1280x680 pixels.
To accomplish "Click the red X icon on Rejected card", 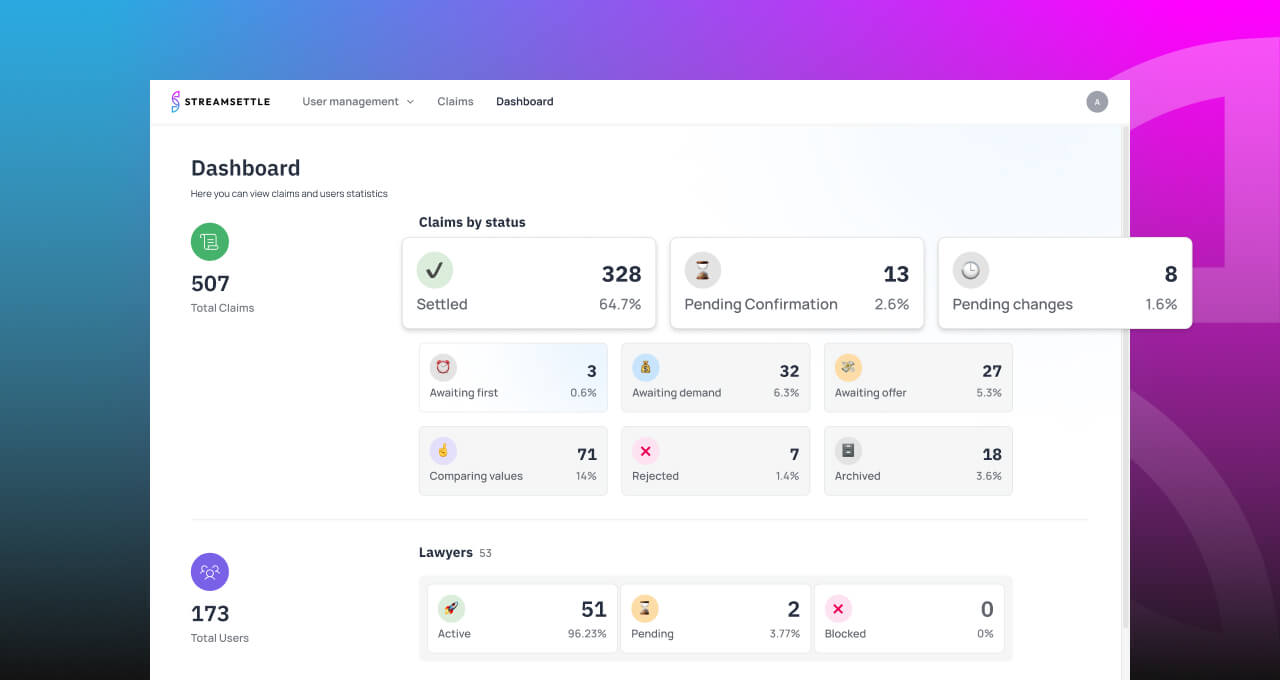I will (x=646, y=450).
